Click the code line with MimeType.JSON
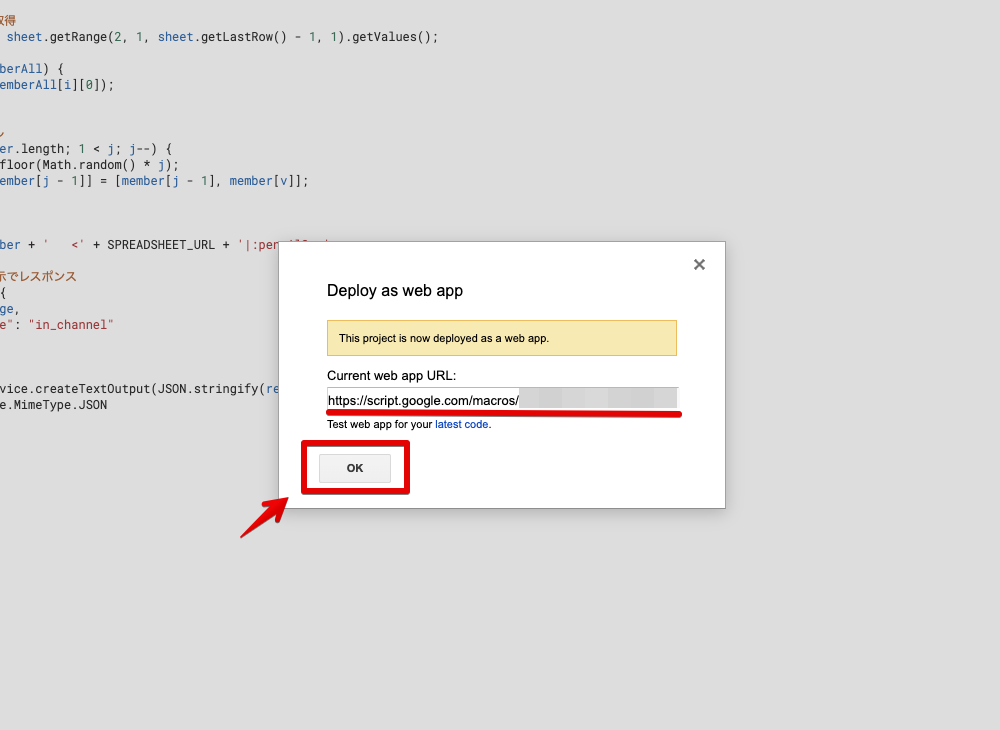The image size is (1000, 730). click(x=54, y=405)
